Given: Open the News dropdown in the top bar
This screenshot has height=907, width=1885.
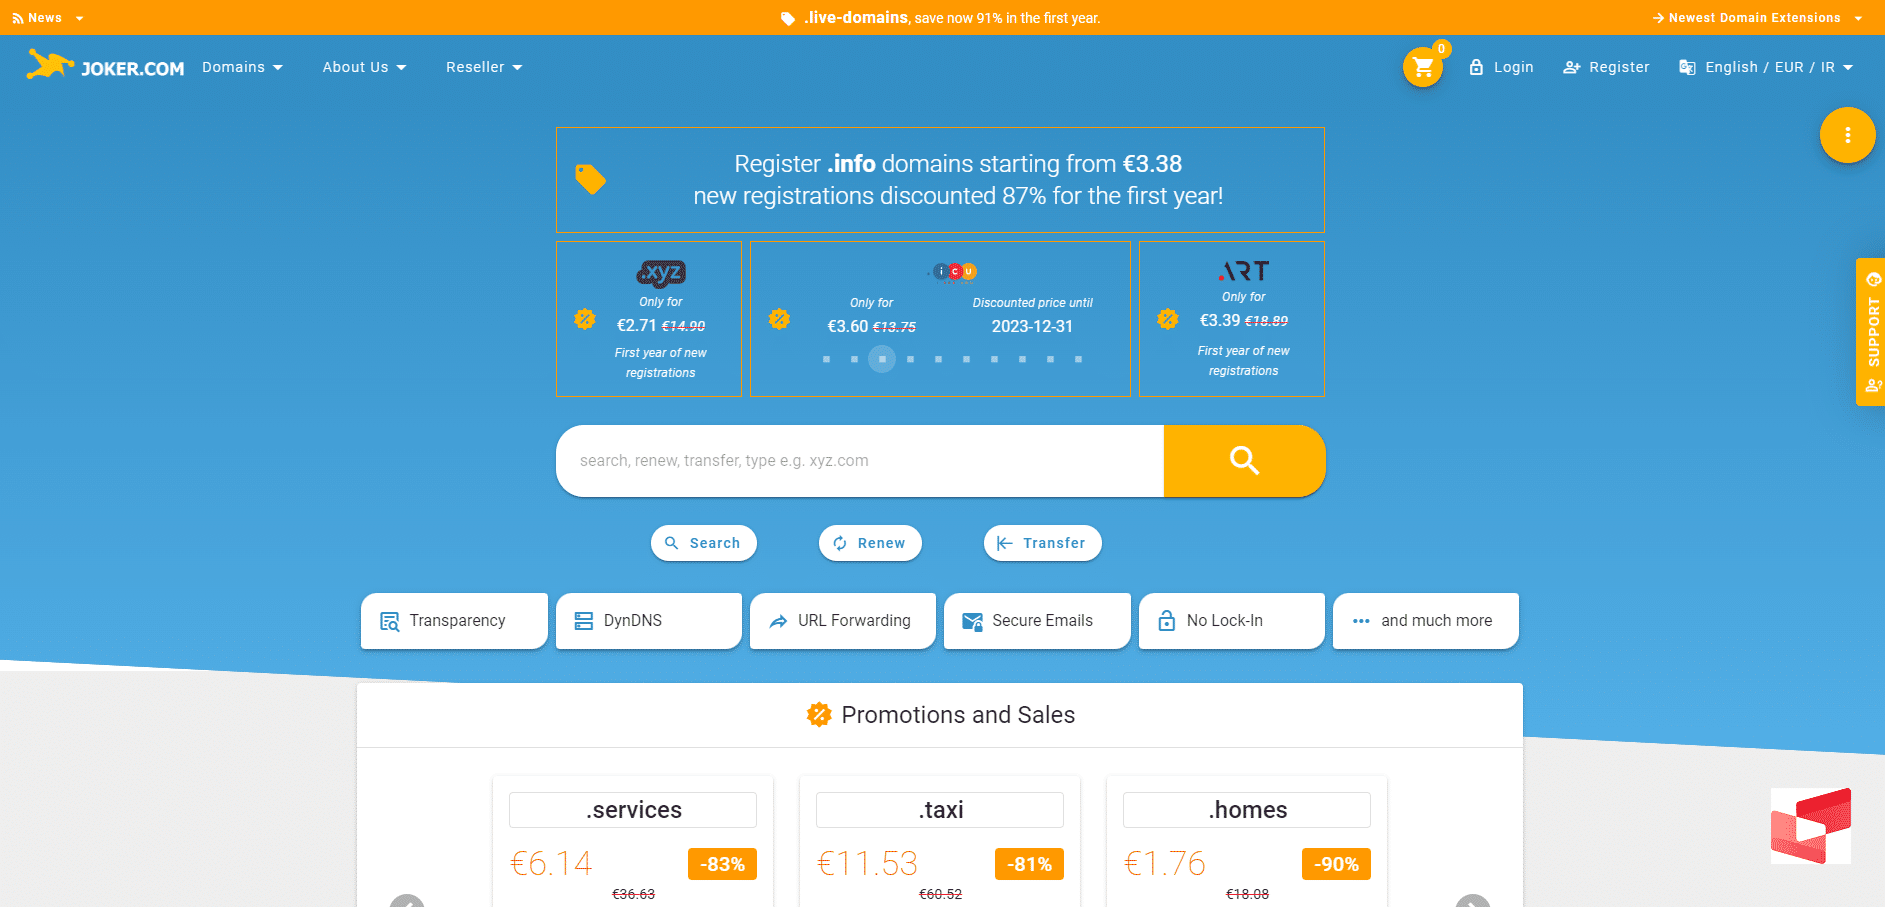Looking at the screenshot, I should 48,18.
